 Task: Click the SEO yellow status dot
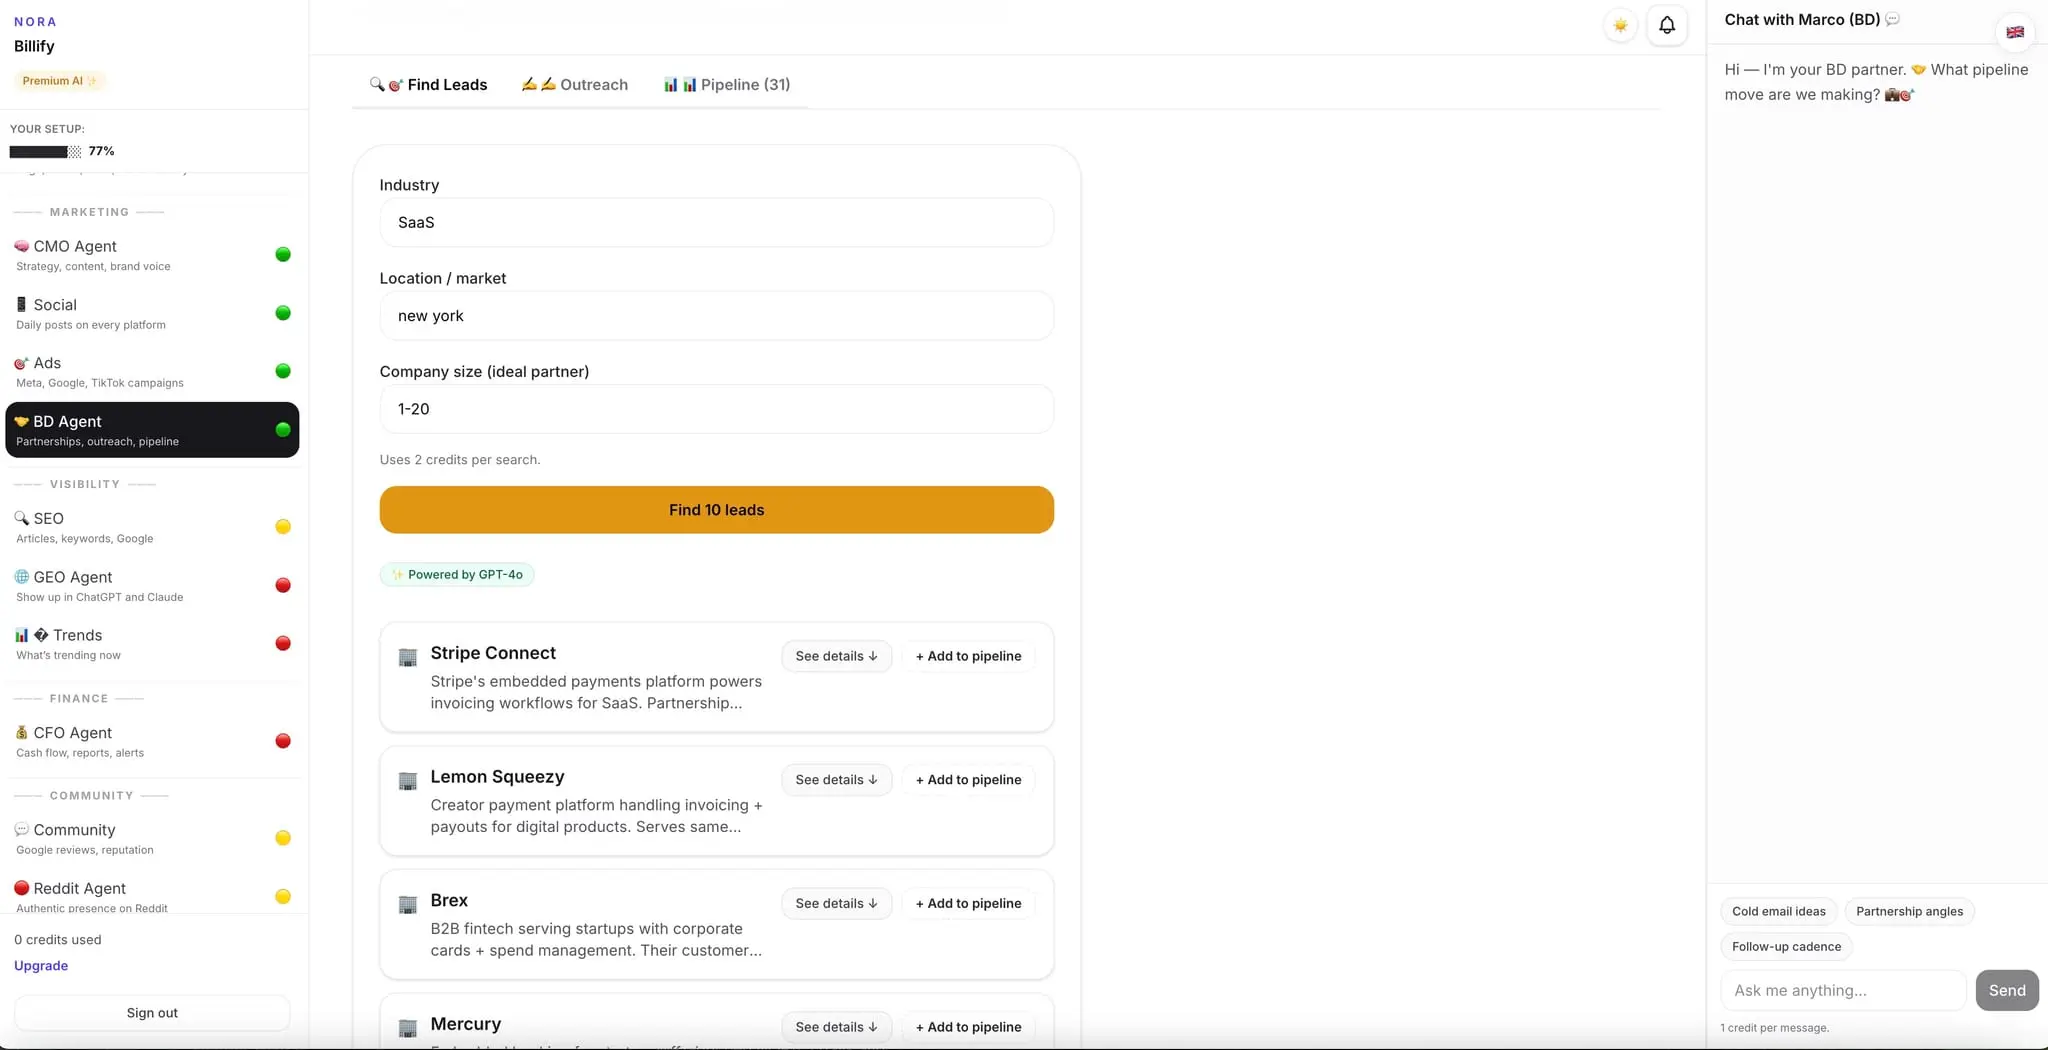point(283,527)
